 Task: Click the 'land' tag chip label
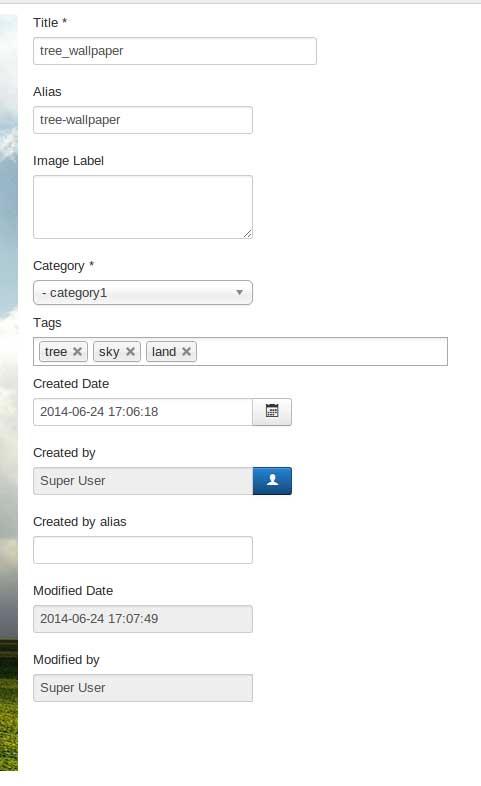click(x=164, y=351)
